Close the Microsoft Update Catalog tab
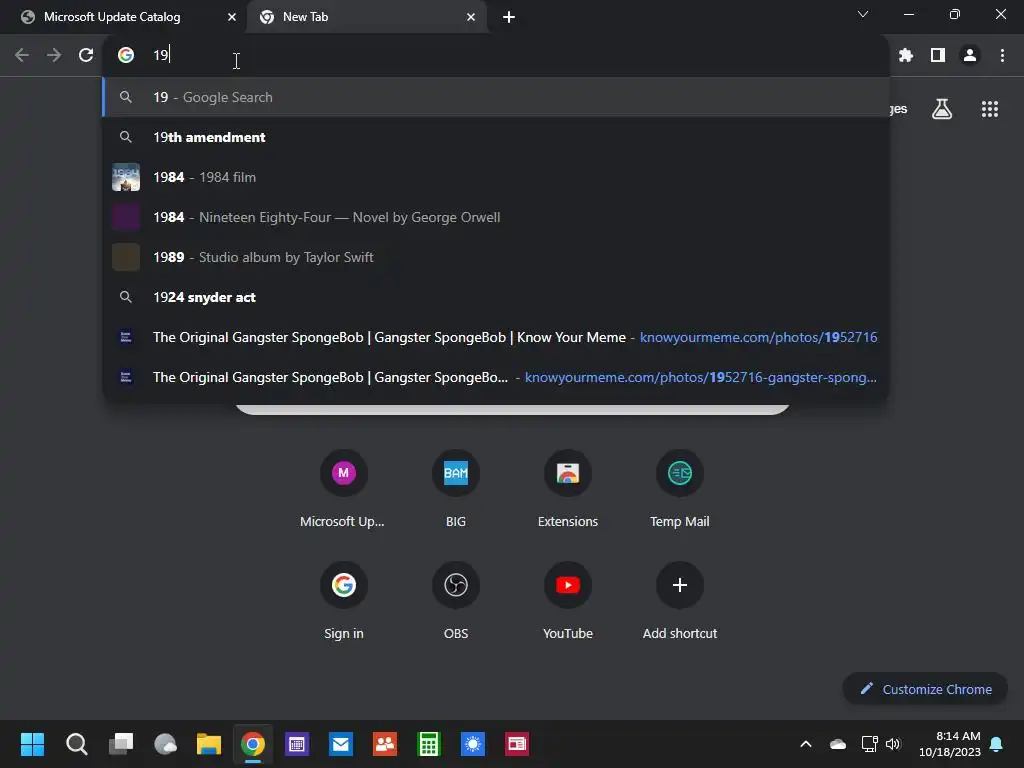This screenshot has height=768, width=1024. pyautogui.click(x=231, y=17)
